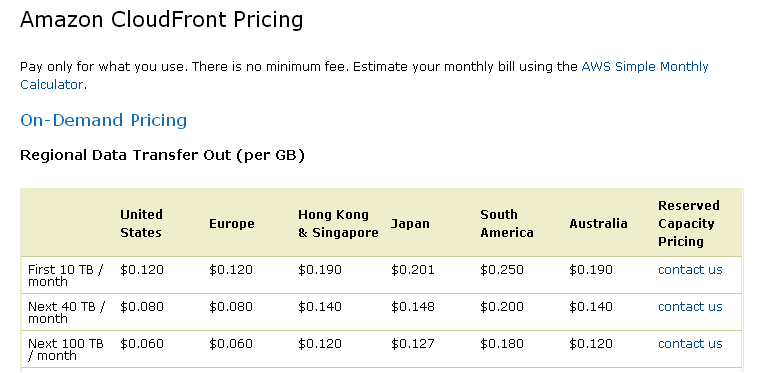Click the Europe column header
767x373 pixels.
232,223
